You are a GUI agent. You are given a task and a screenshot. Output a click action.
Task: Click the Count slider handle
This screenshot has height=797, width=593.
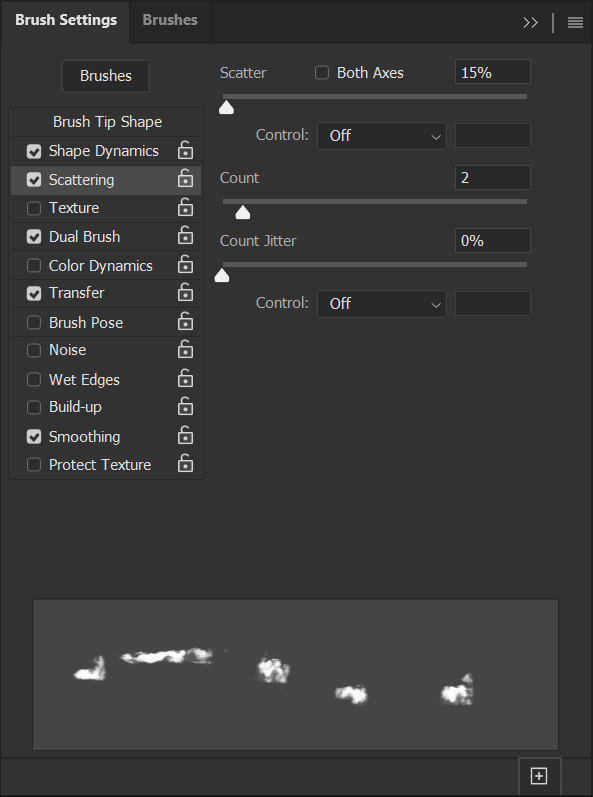pos(243,212)
